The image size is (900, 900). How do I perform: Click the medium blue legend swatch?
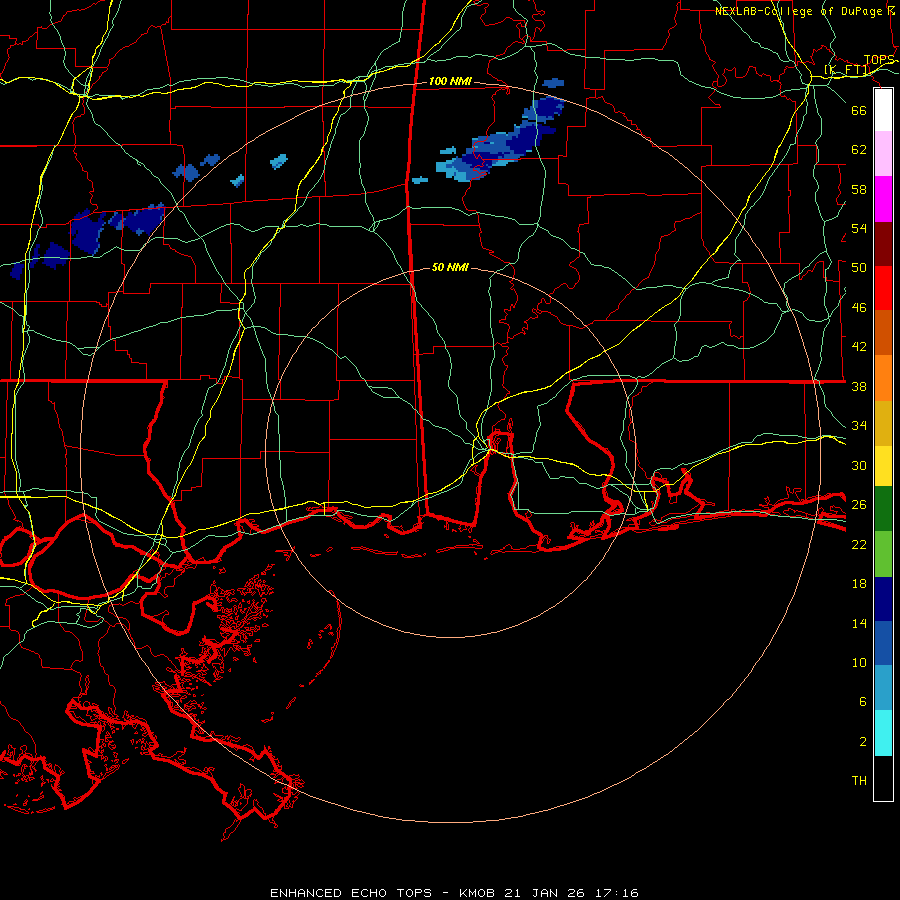[x=883, y=643]
